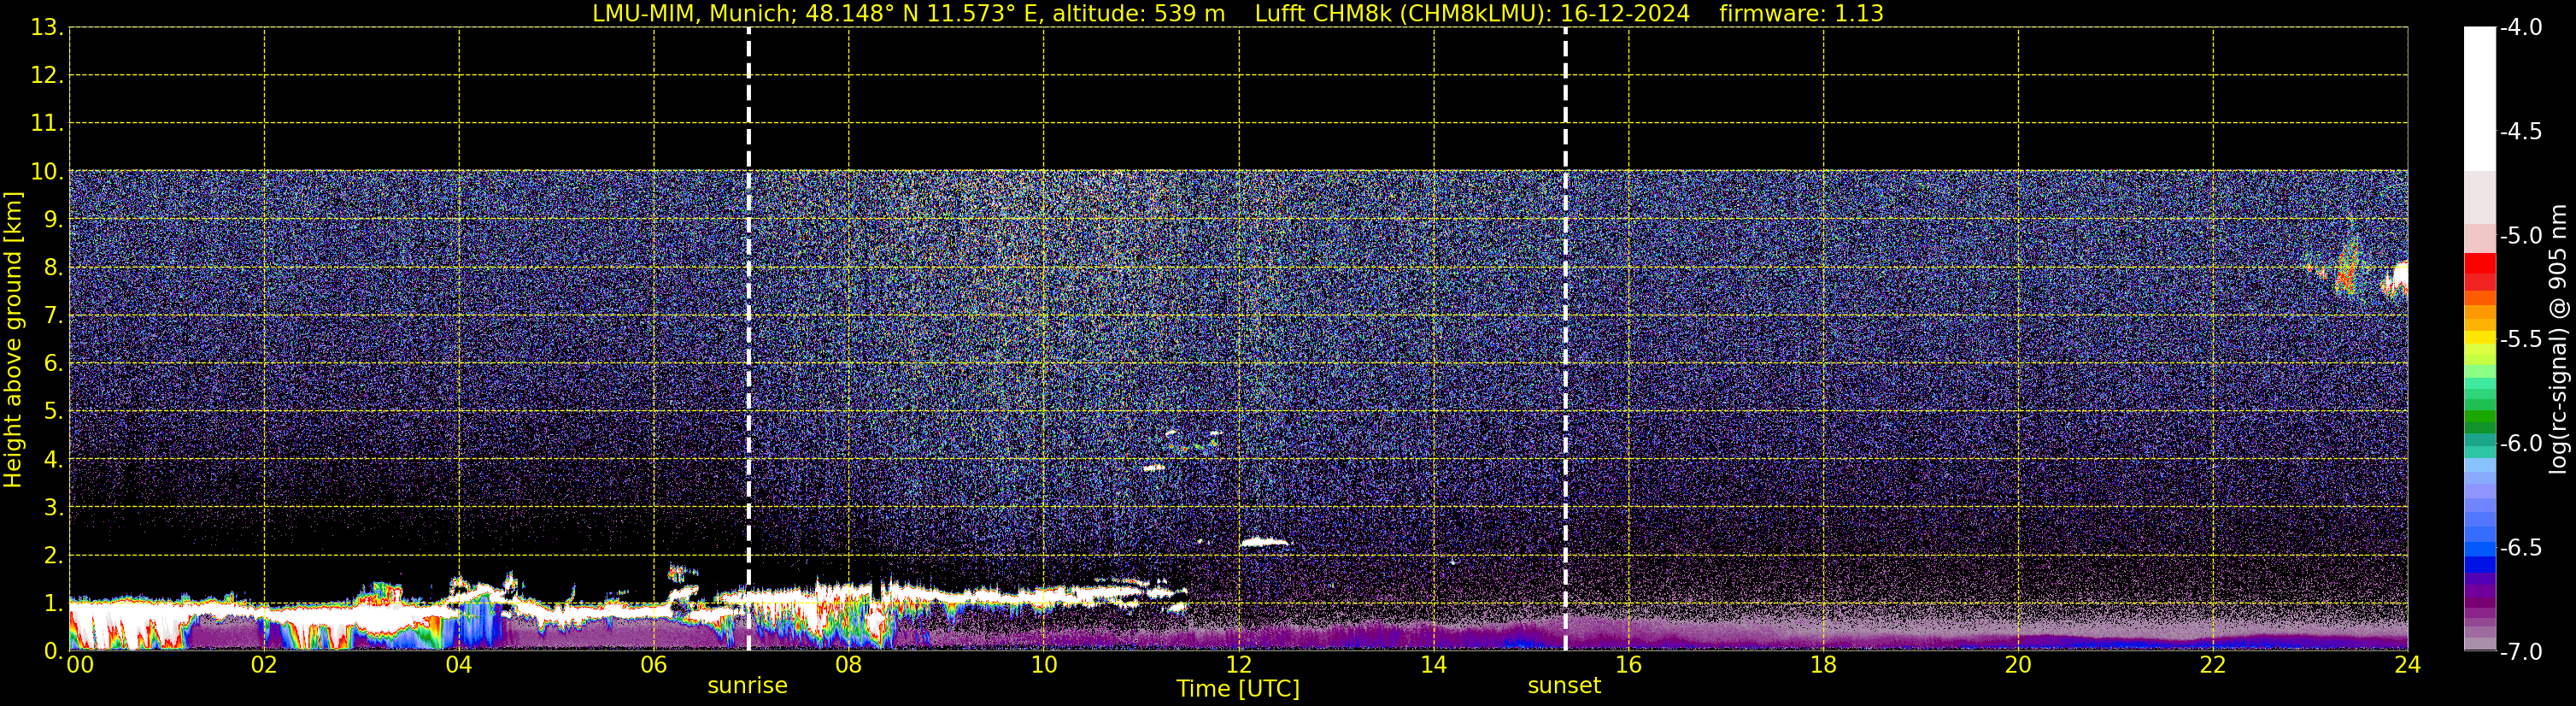
Task: Click the small white cloud streak after 12 UTC
Action: pos(1264,543)
